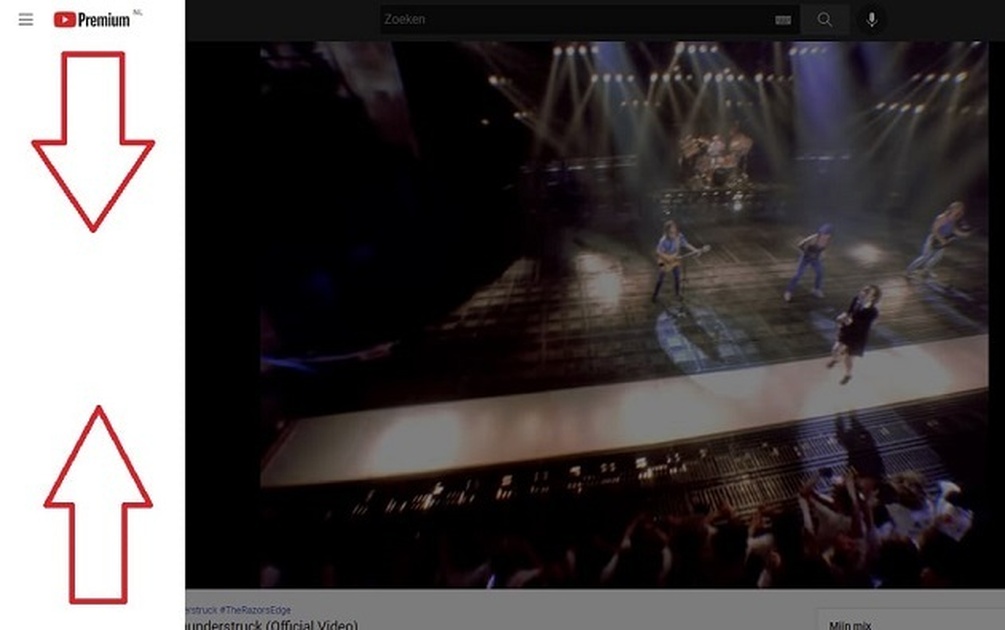Go to the YouTube Premium home logo
This screenshot has height=630, width=1005.
pos(92,20)
